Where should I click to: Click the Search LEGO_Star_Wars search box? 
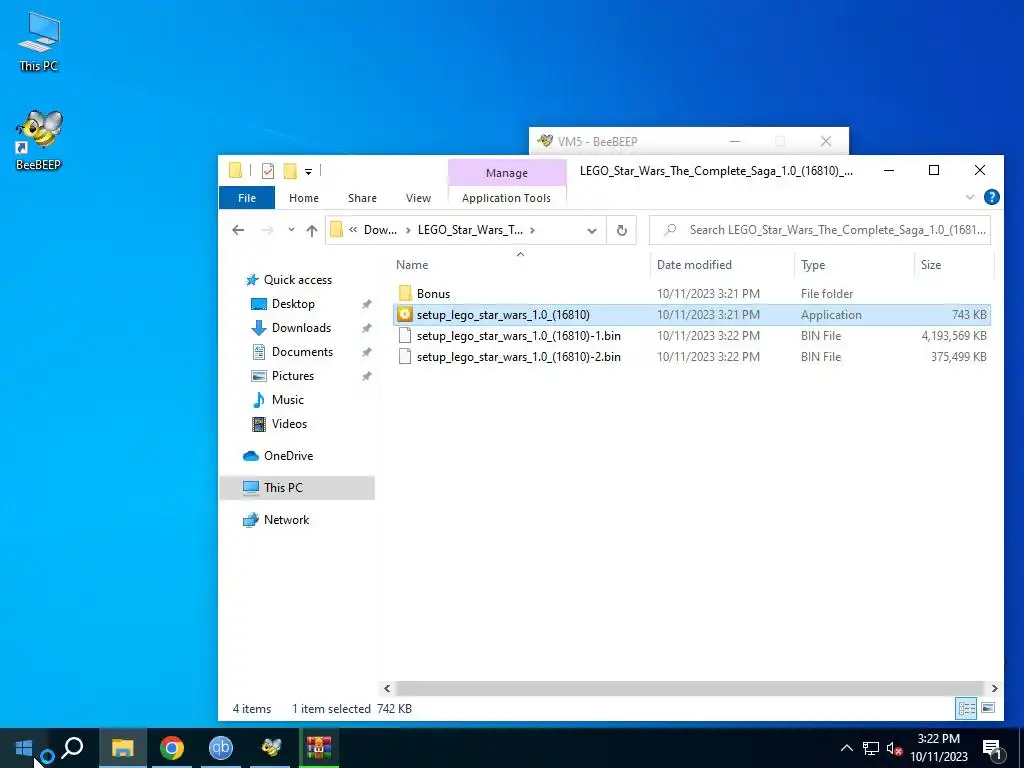tap(820, 230)
